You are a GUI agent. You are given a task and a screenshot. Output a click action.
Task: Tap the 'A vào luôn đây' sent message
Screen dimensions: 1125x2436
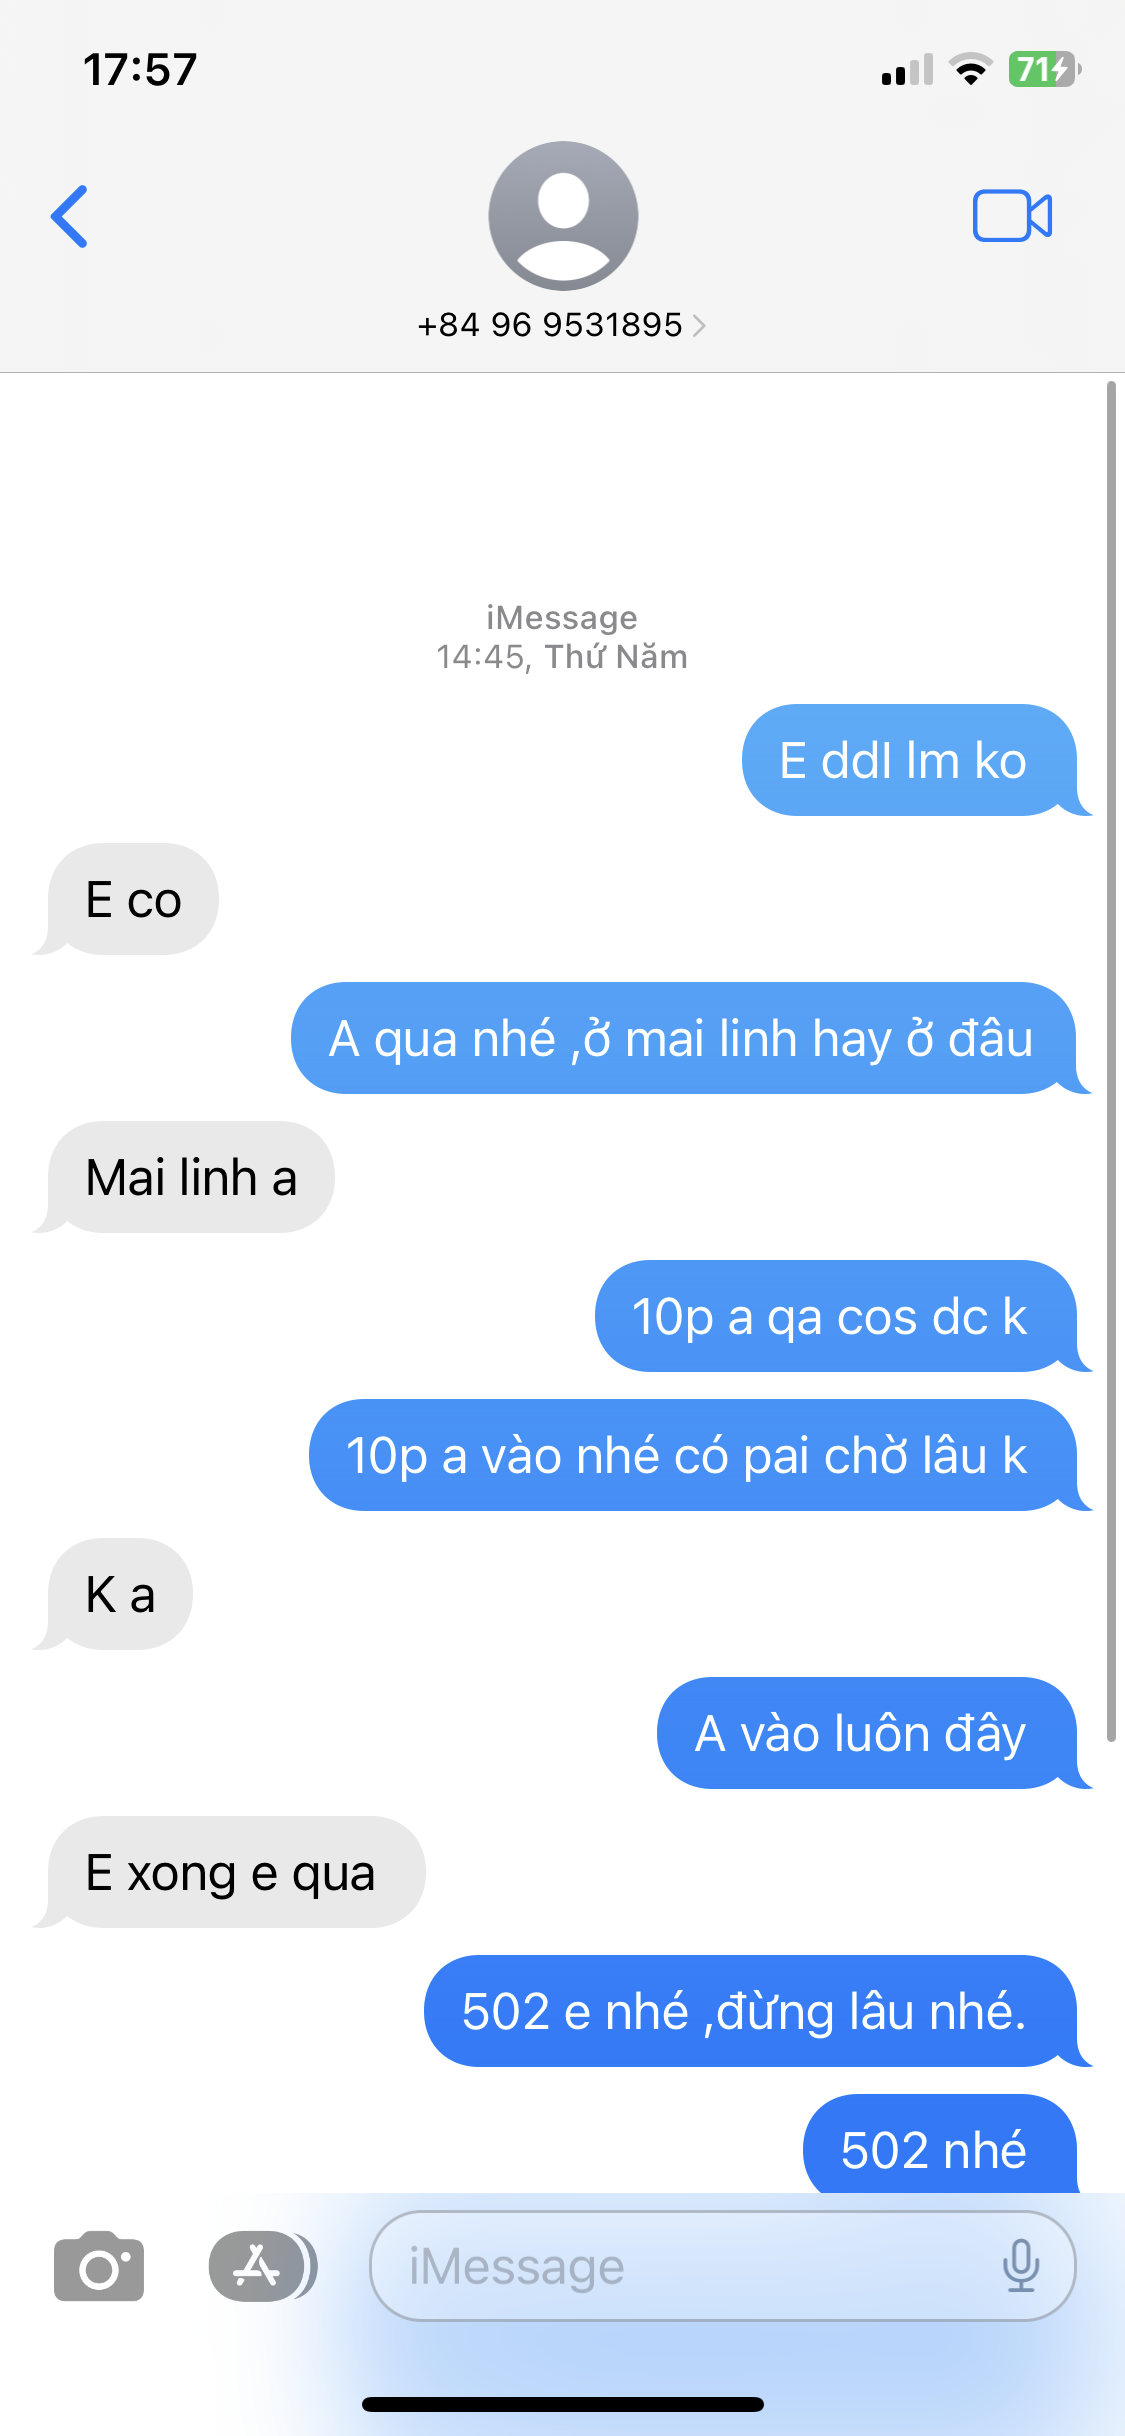point(867,1733)
